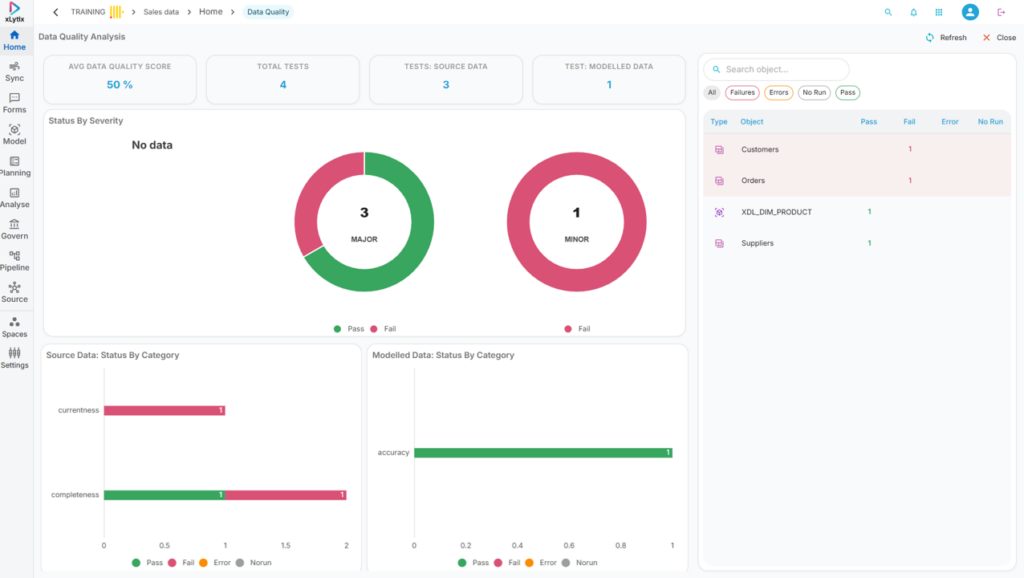The width and height of the screenshot is (1024, 578).
Task: Enable the No Run filter chip
Action: (814, 93)
